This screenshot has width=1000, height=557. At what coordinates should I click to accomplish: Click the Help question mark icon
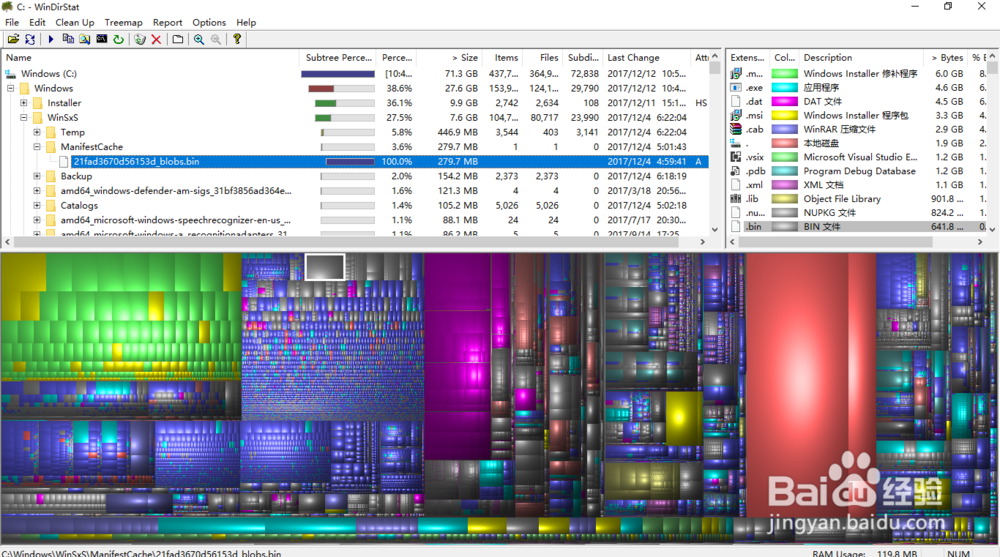pos(237,40)
